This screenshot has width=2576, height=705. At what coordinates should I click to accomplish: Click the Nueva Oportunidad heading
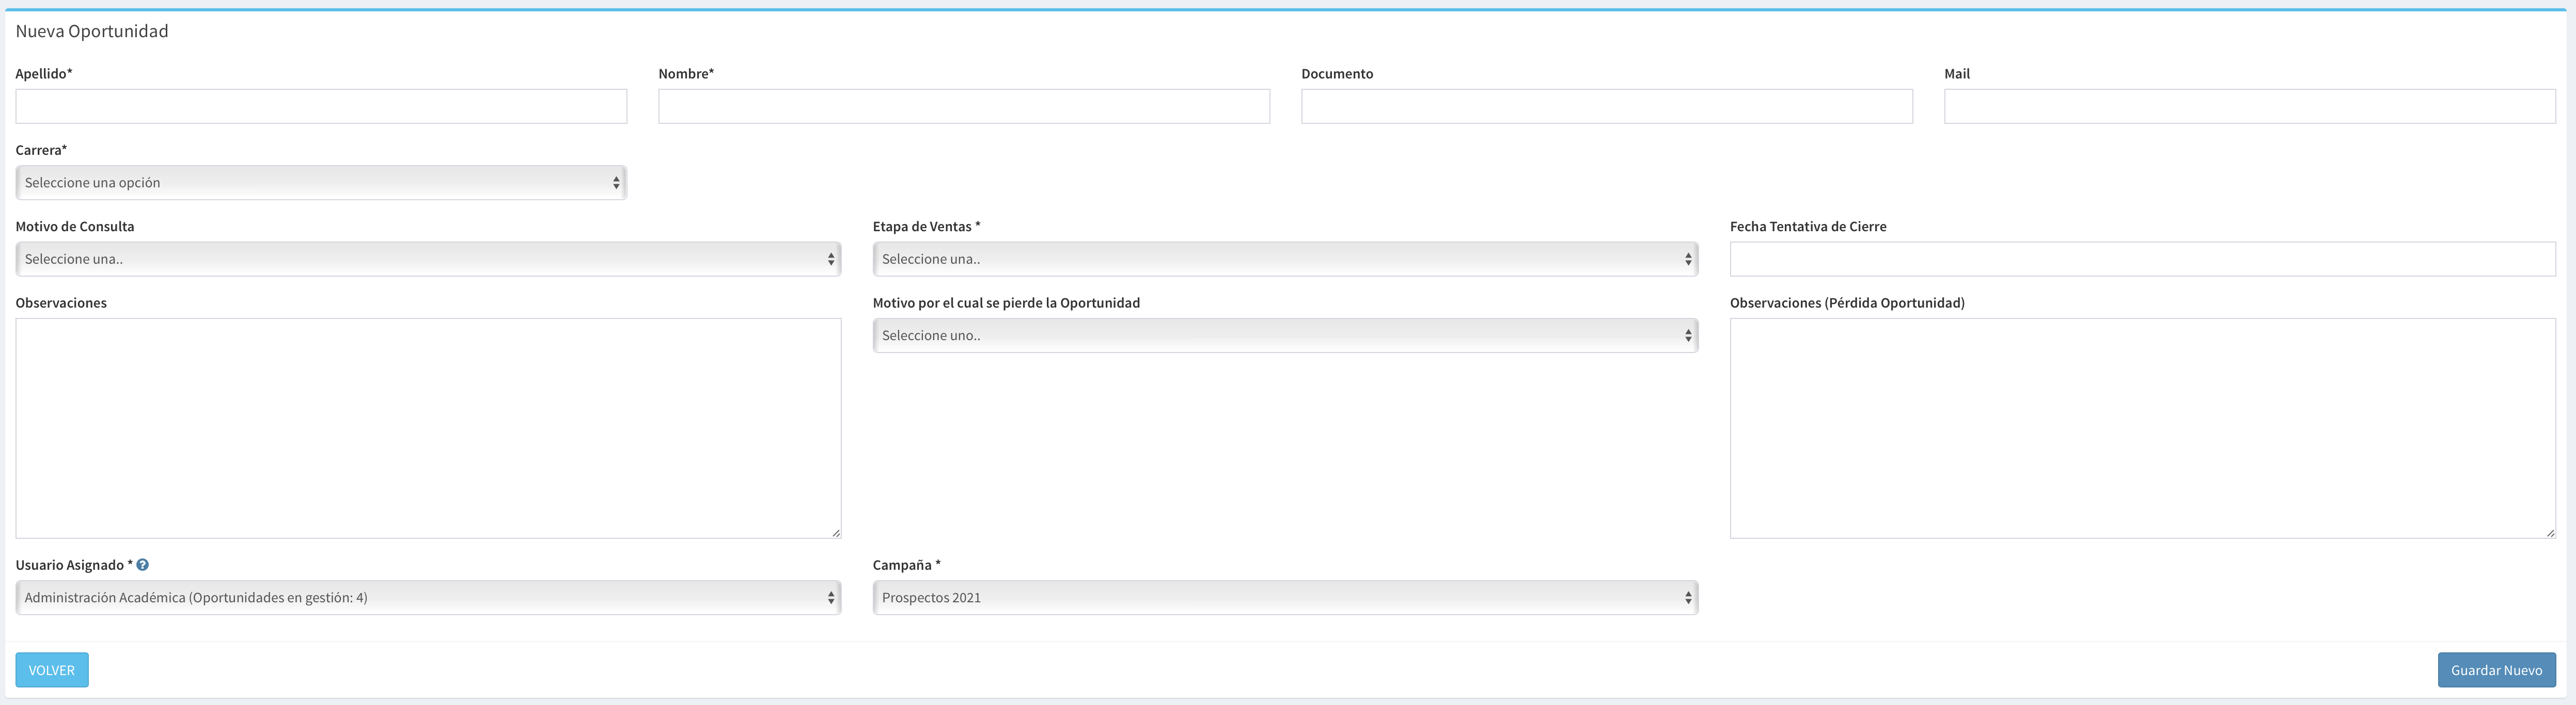tap(92, 31)
